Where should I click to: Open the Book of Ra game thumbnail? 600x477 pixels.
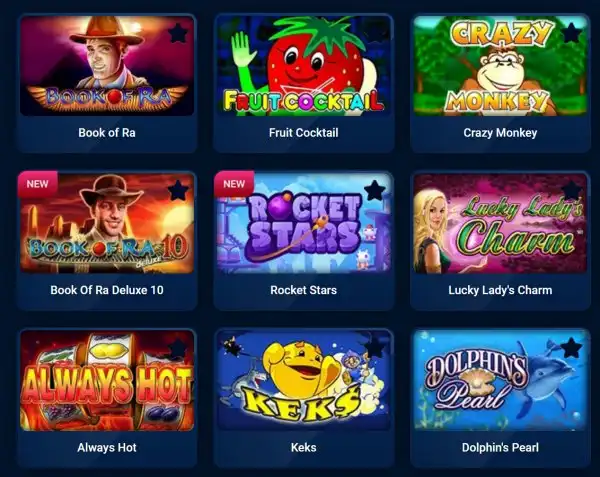107,66
